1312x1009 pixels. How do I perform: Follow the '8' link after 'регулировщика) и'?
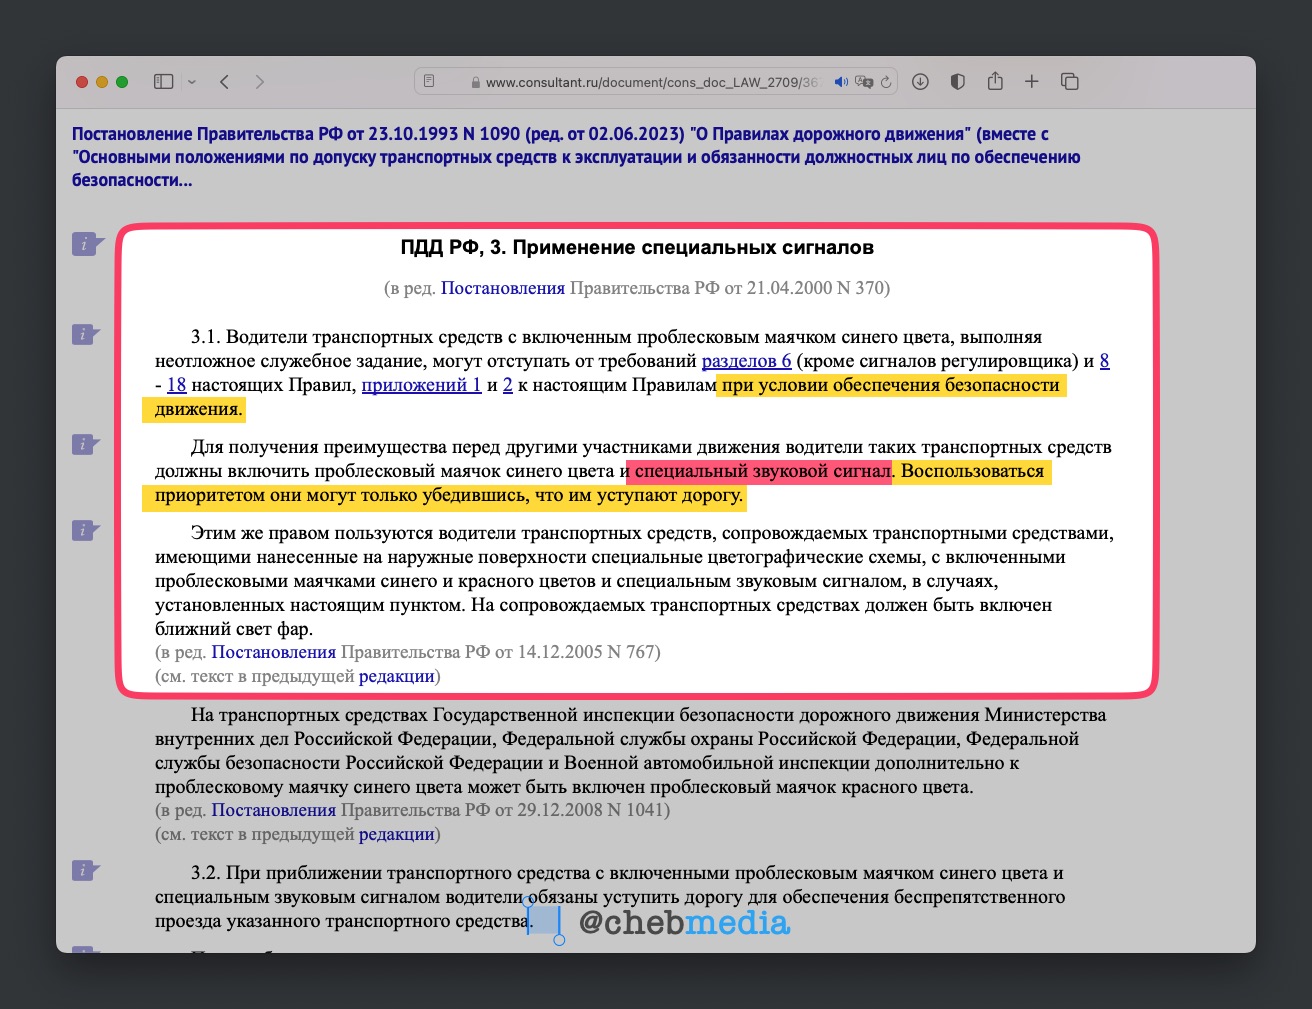pyautogui.click(x=1104, y=361)
